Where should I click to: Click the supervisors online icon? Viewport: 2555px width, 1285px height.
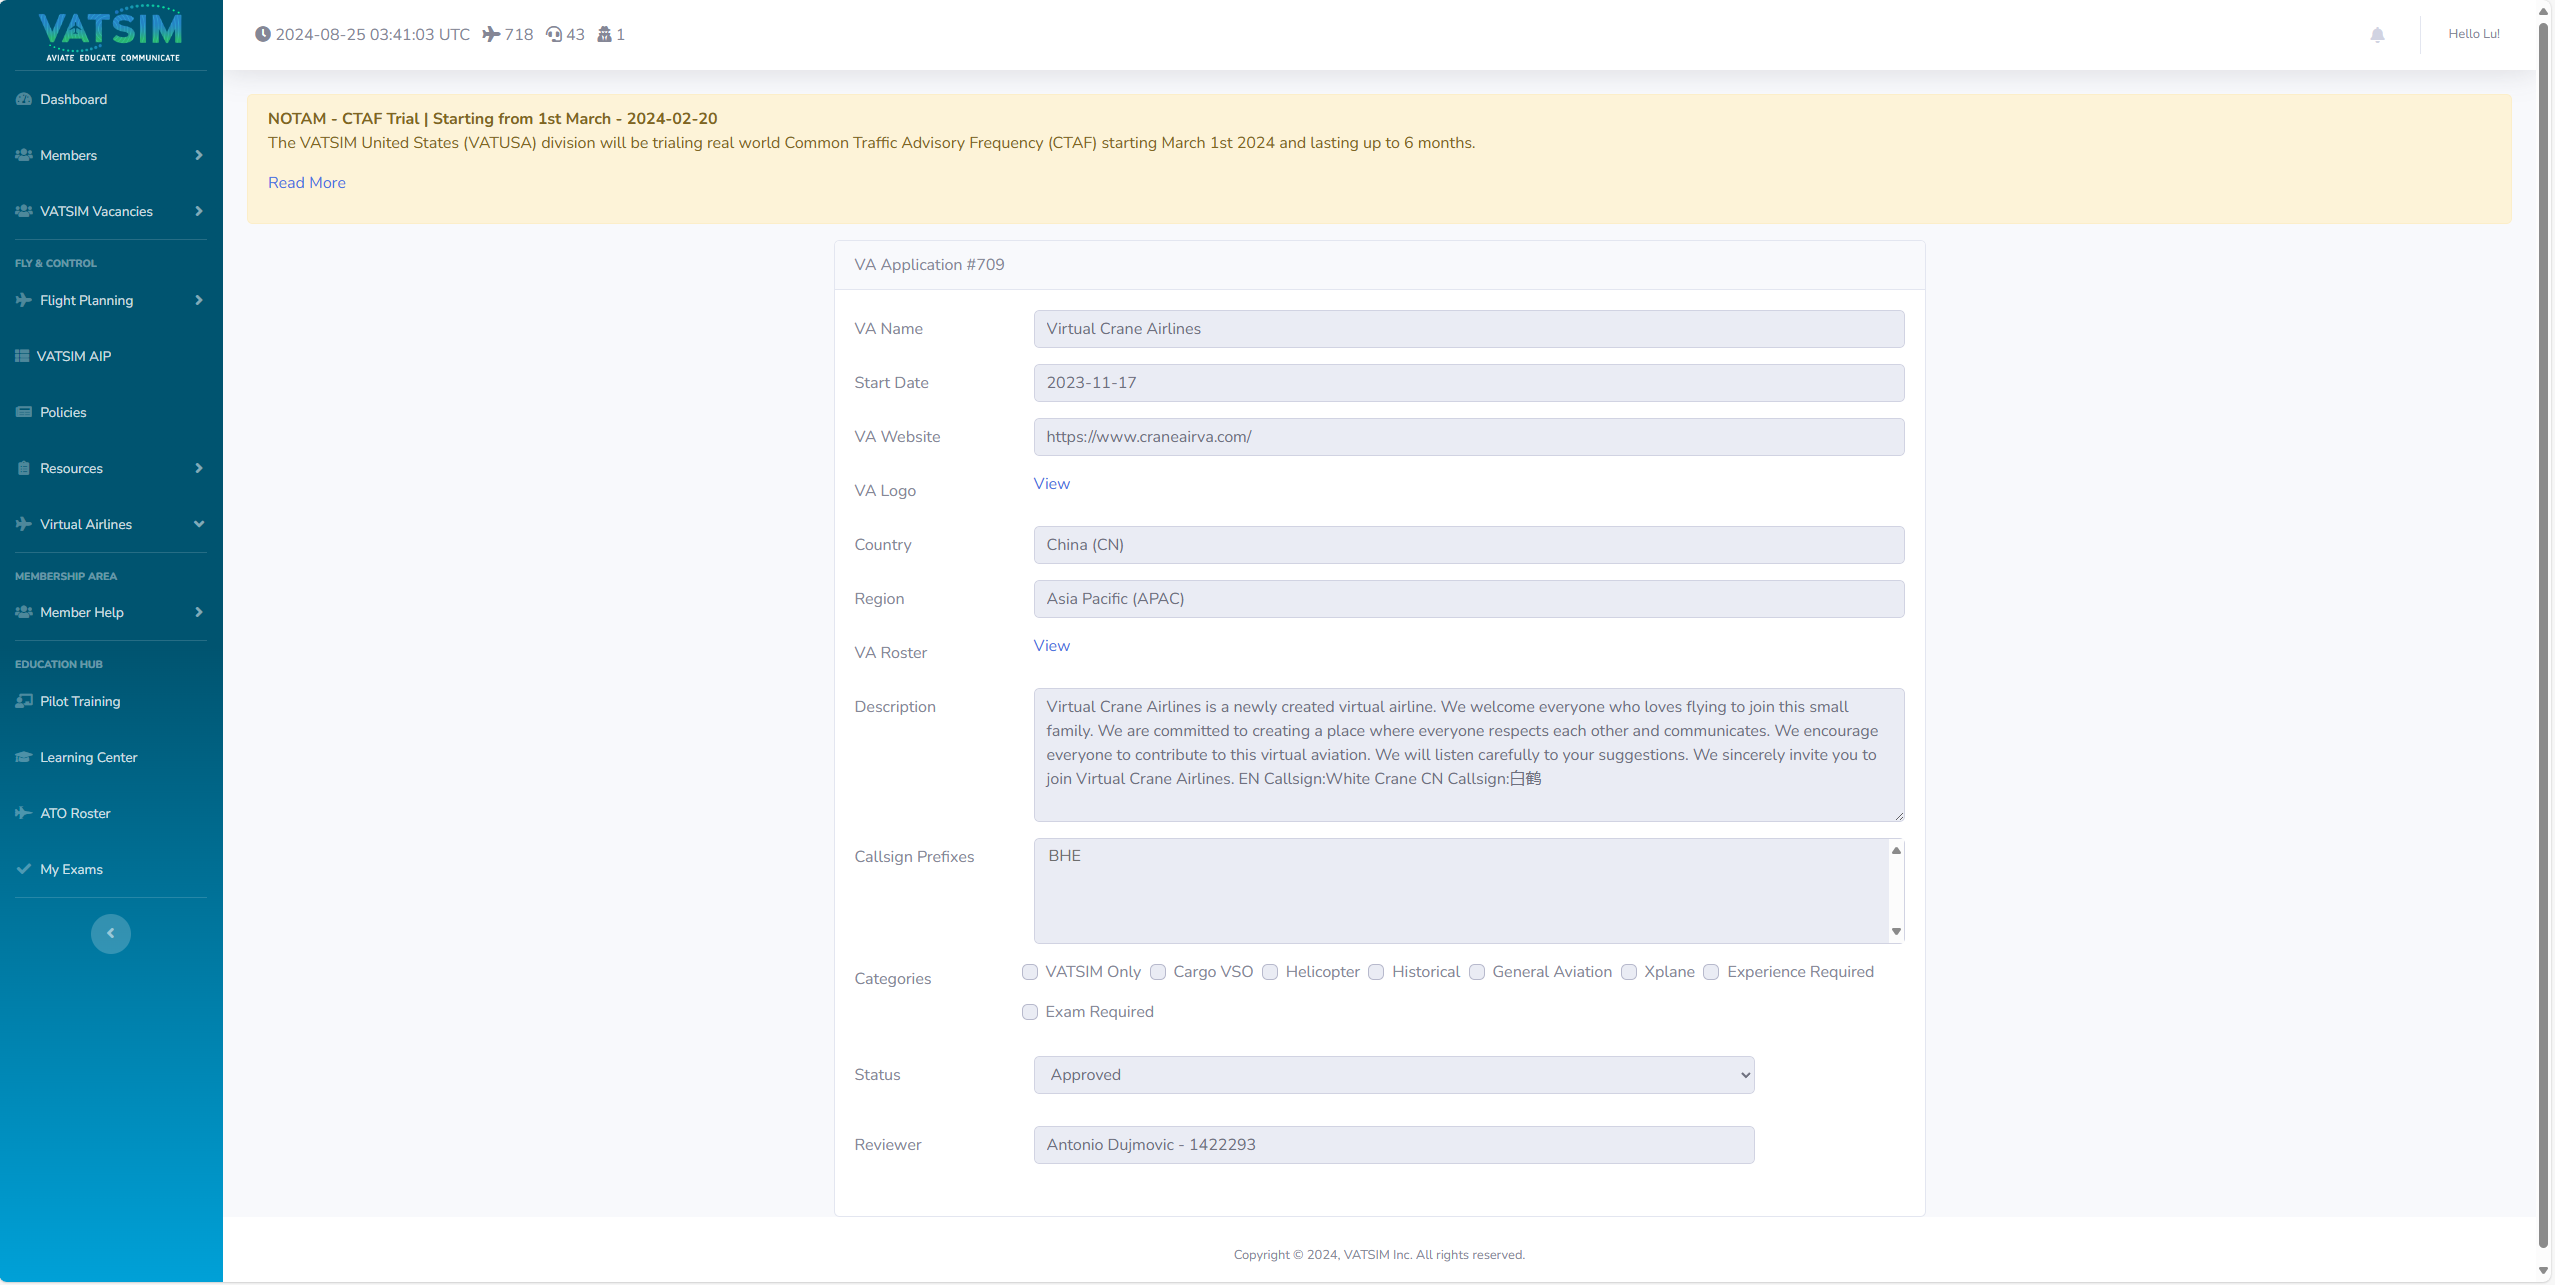[604, 34]
